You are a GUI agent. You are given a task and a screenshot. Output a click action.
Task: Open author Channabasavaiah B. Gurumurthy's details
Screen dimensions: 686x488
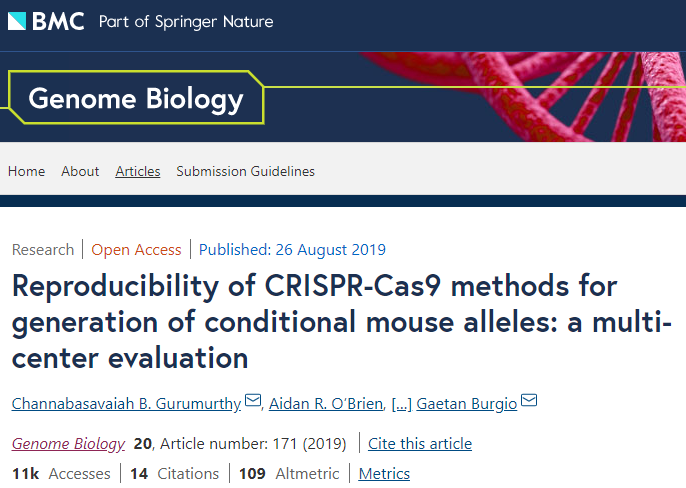pos(126,403)
